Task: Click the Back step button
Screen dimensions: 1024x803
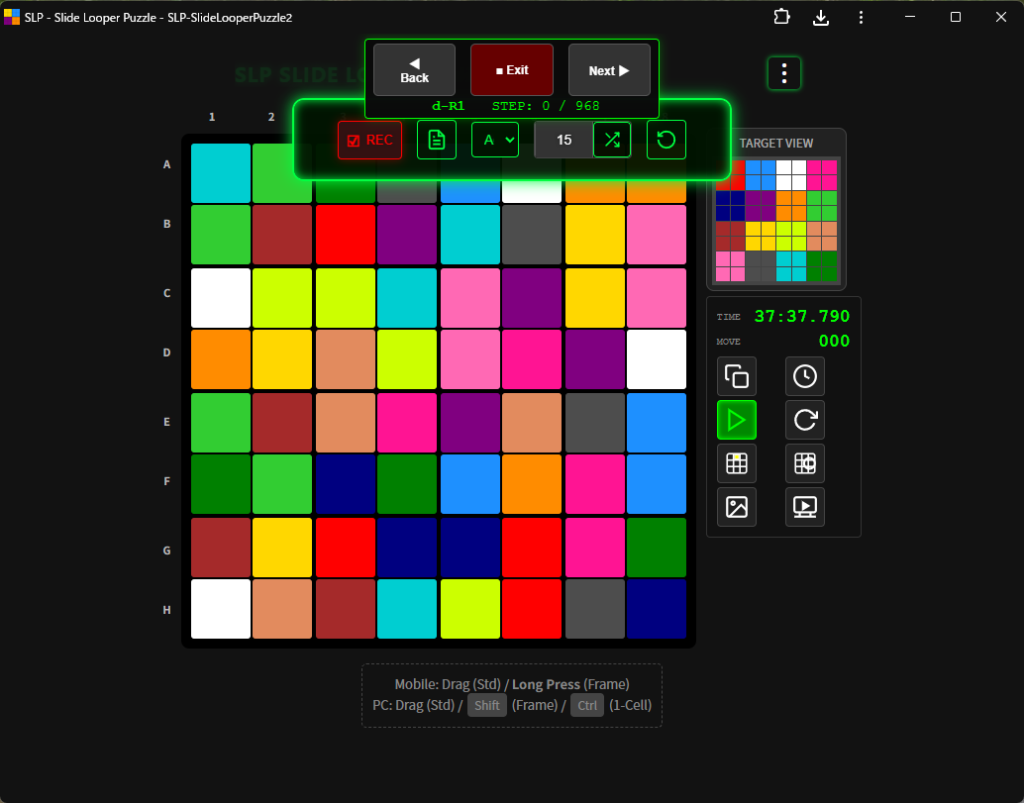Action: 414,70
